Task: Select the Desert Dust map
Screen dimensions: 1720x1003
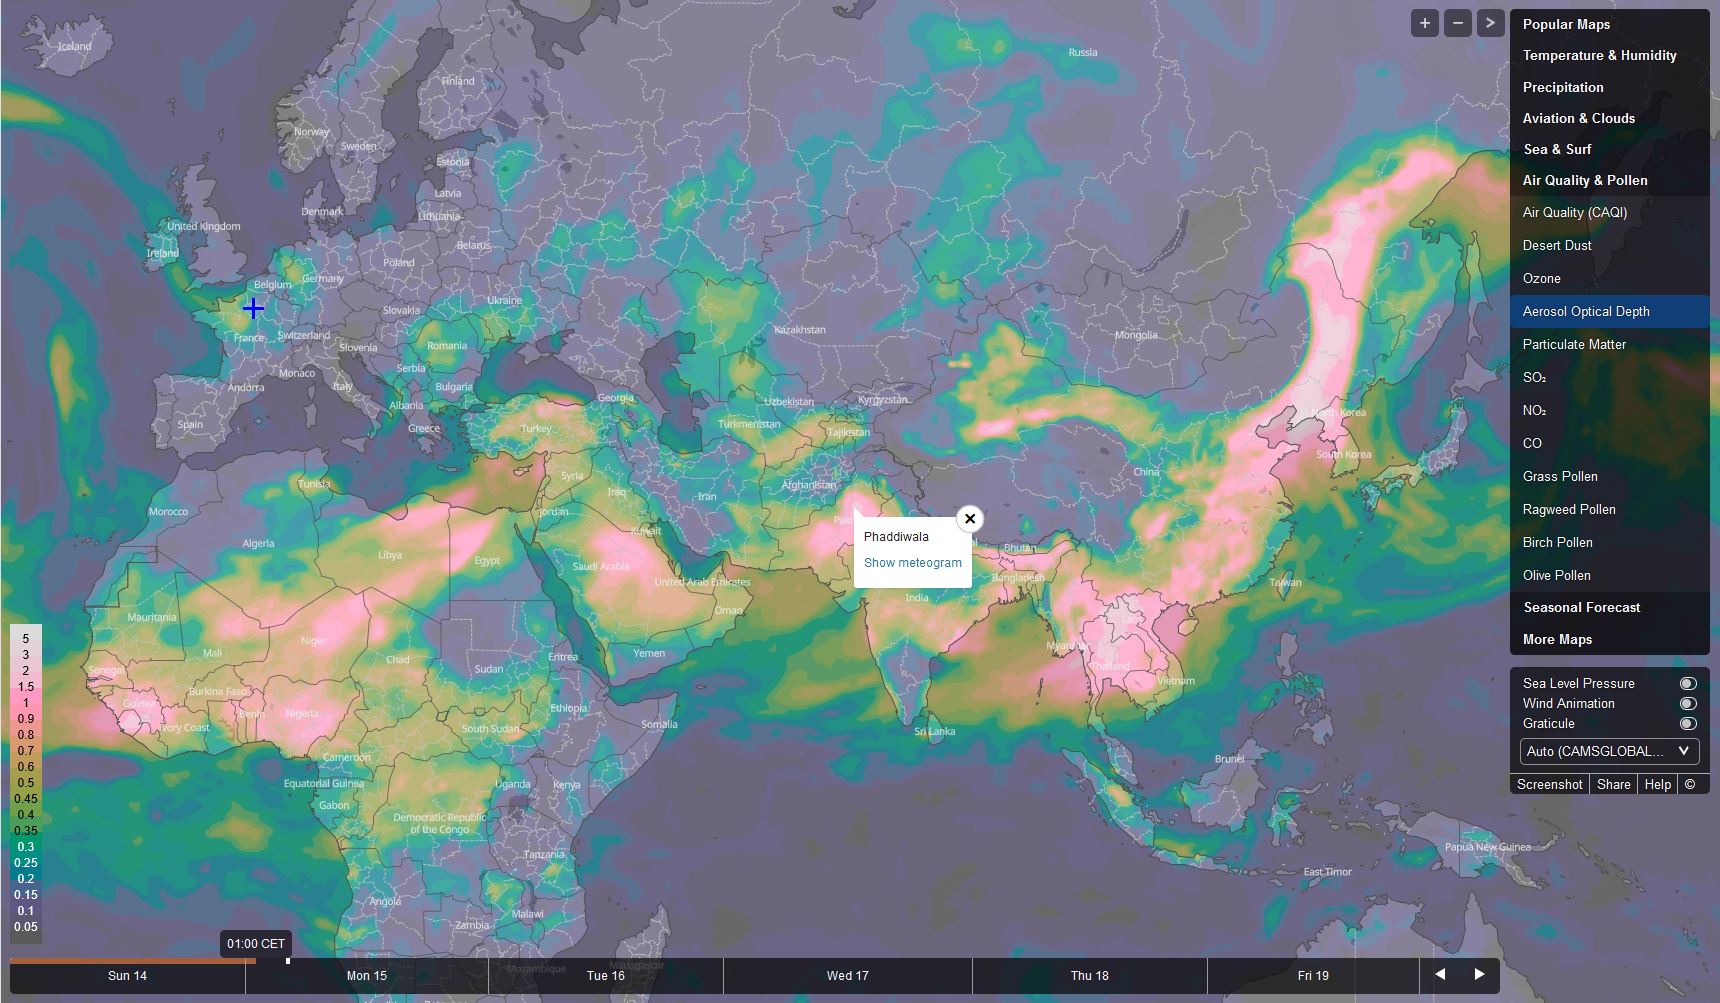Action: point(1557,245)
